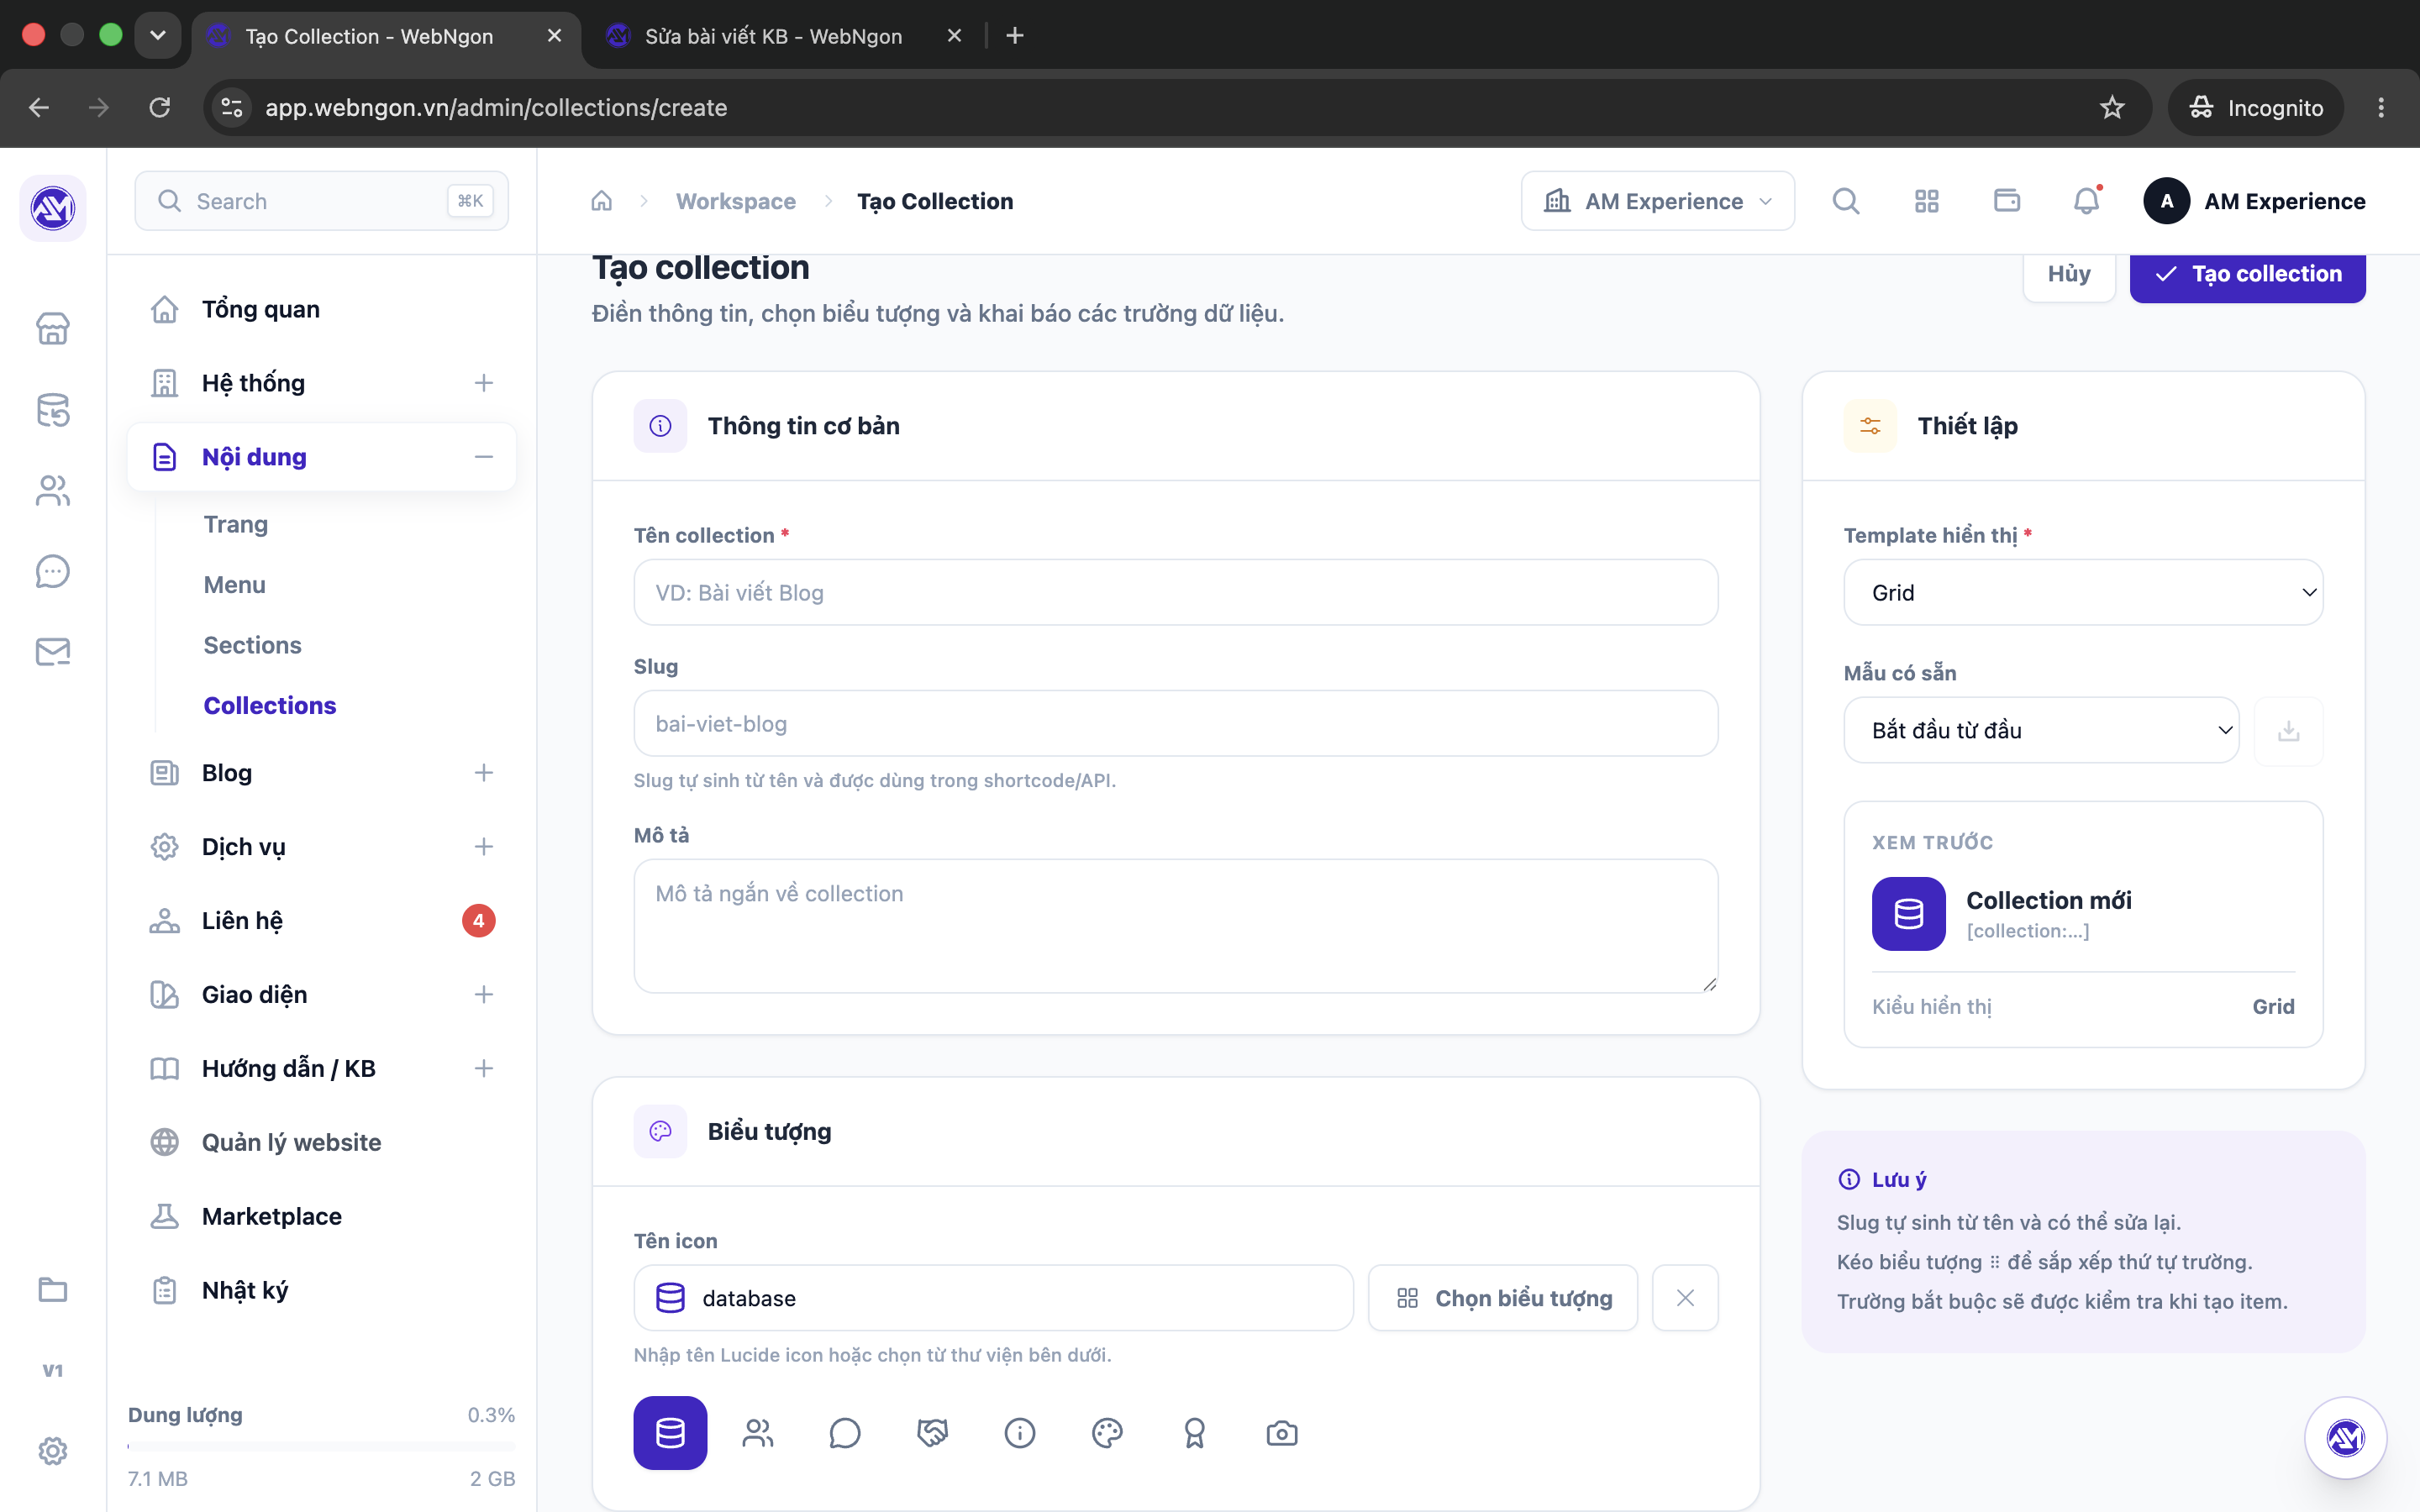The image size is (2420, 1512).
Task: Focus the sidebar Search box
Action: coord(321,201)
